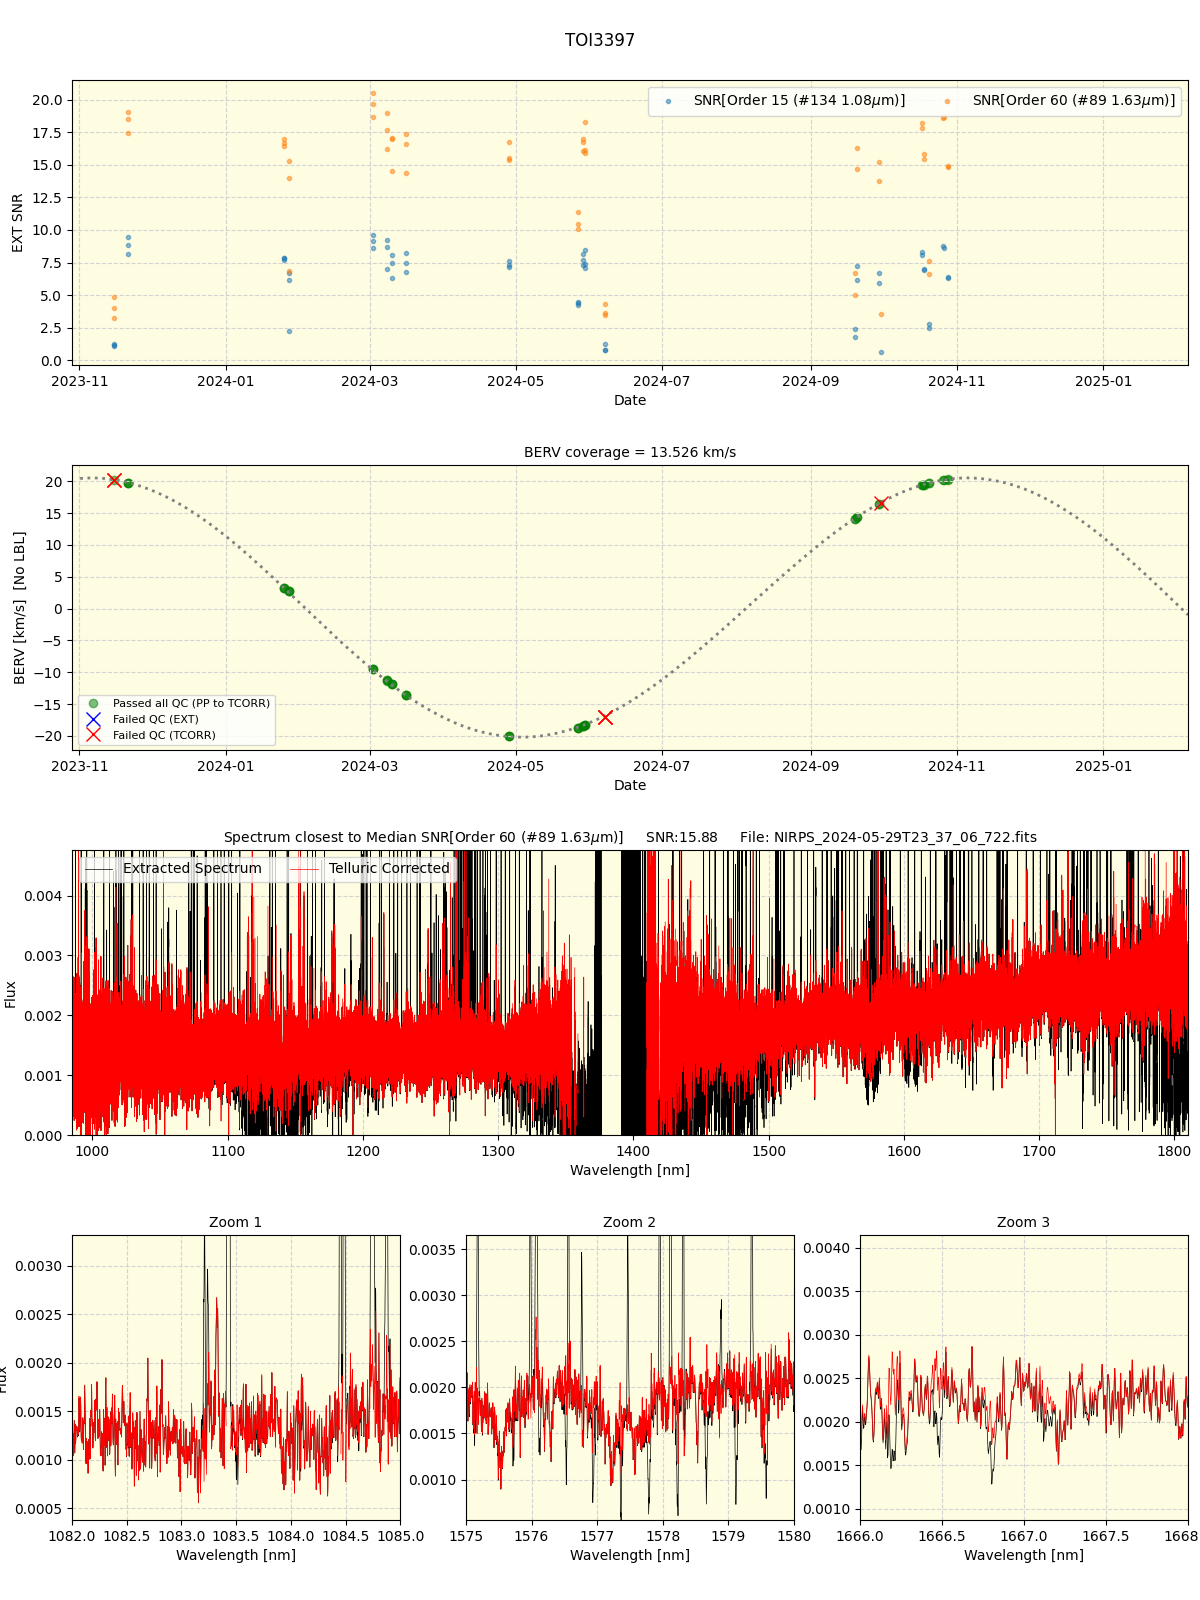Click the SNR Order 15 legend entry

click(799, 101)
